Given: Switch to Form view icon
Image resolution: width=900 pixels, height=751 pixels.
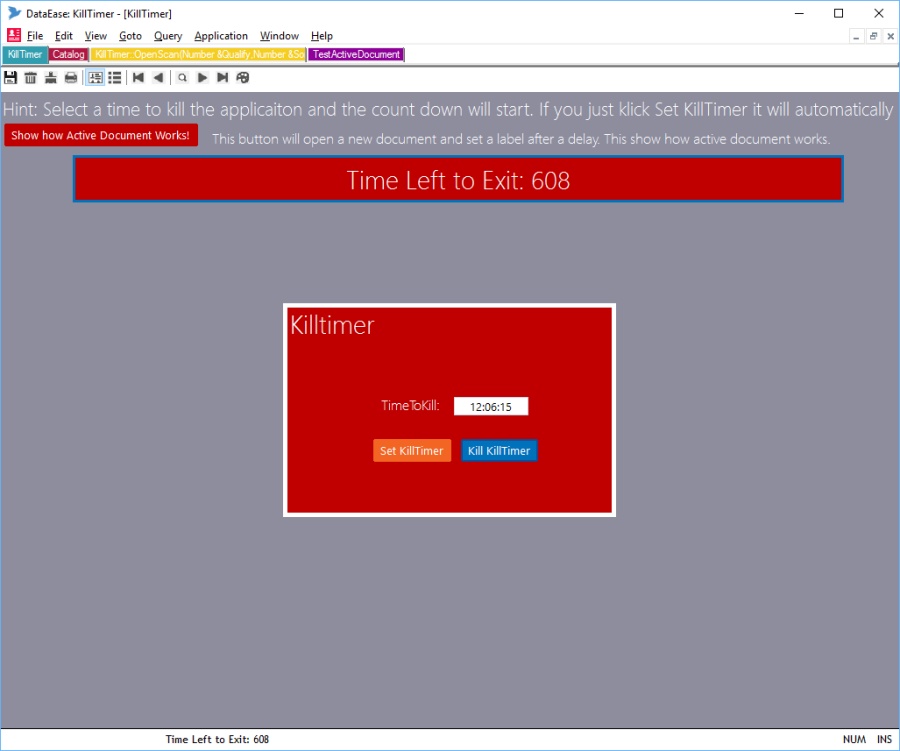Looking at the screenshot, I should point(95,78).
